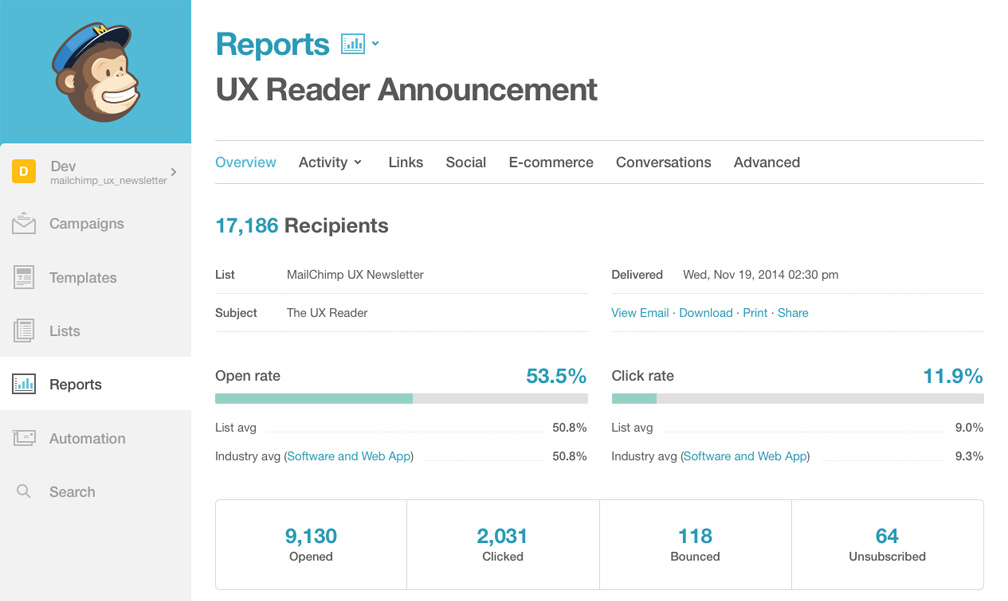Viewport: 1008px width, 601px height.
Task: Click the Templates layout icon
Action: coord(24,278)
